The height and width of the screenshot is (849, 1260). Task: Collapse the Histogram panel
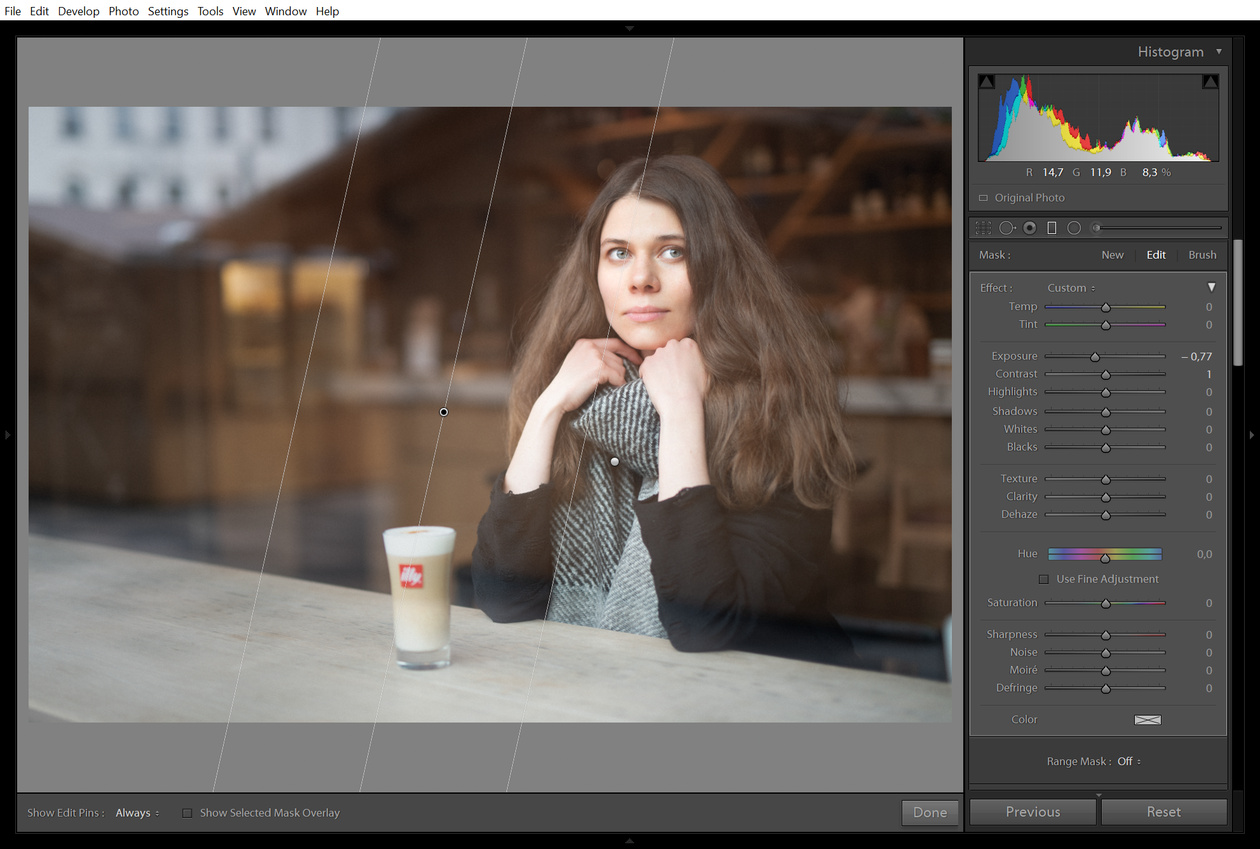[1218, 52]
